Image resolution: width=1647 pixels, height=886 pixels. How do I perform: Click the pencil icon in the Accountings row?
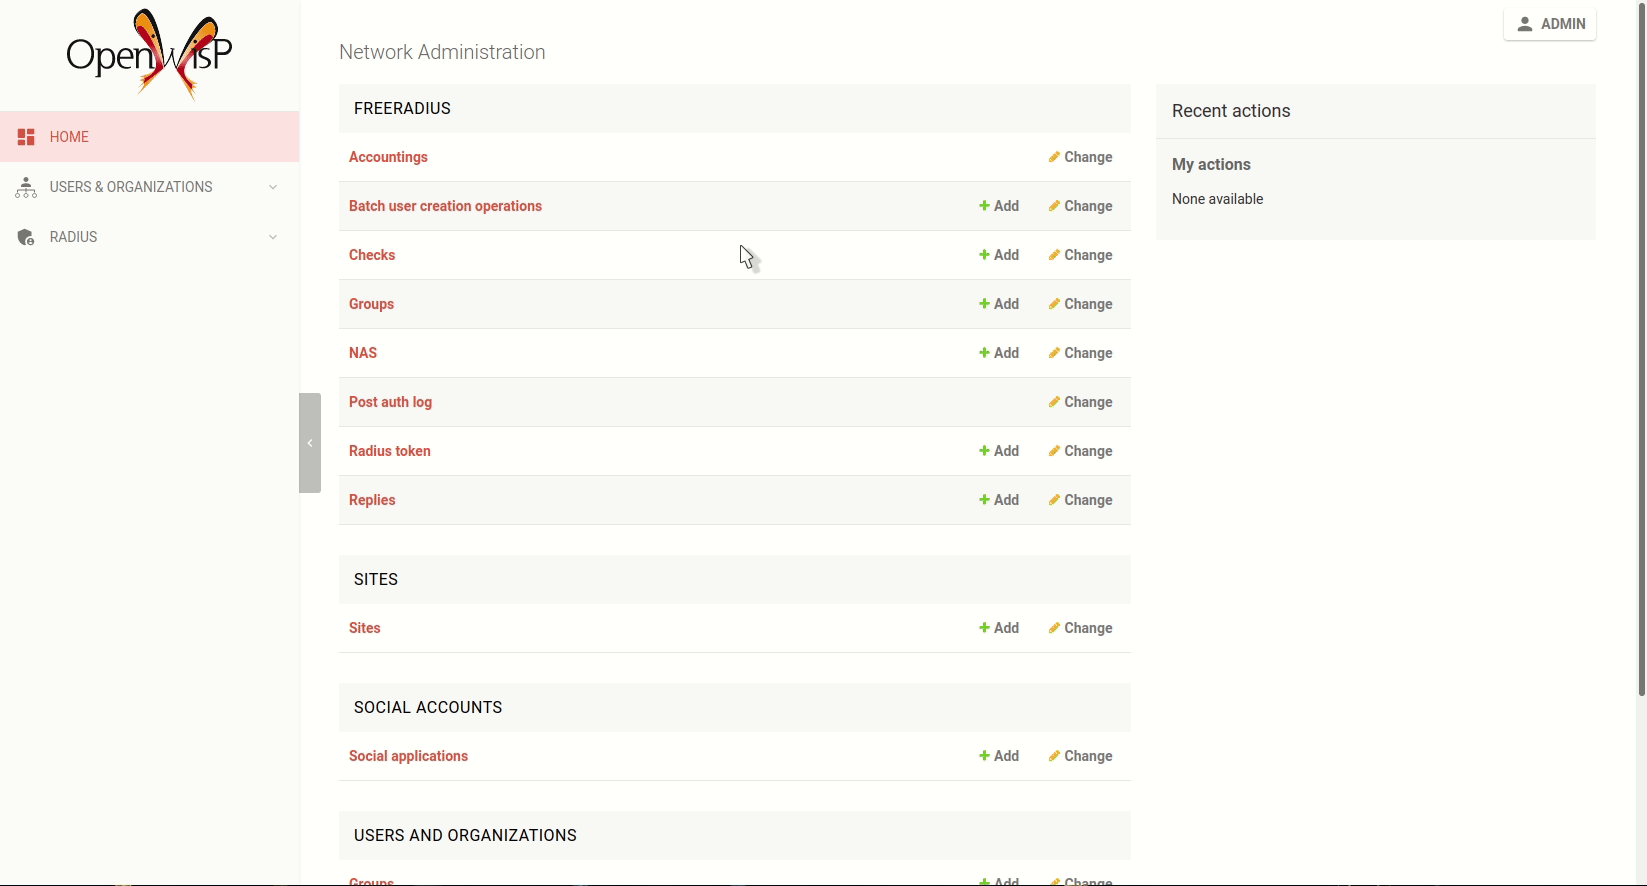(1054, 157)
